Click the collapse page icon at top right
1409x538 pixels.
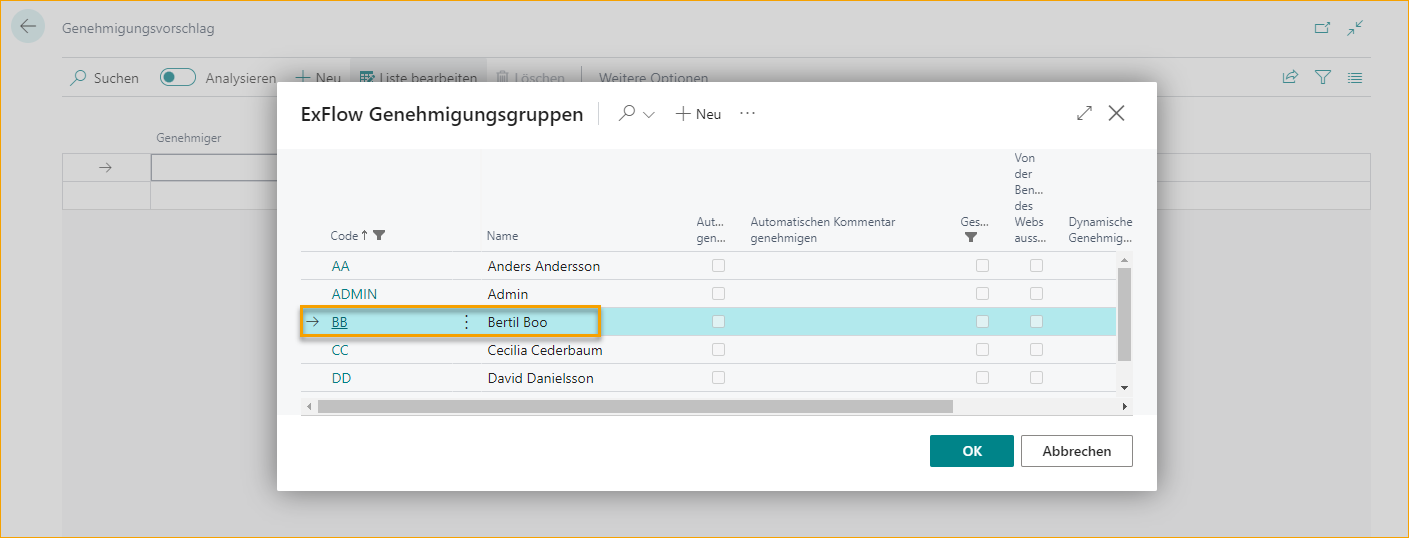click(1355, 28)
